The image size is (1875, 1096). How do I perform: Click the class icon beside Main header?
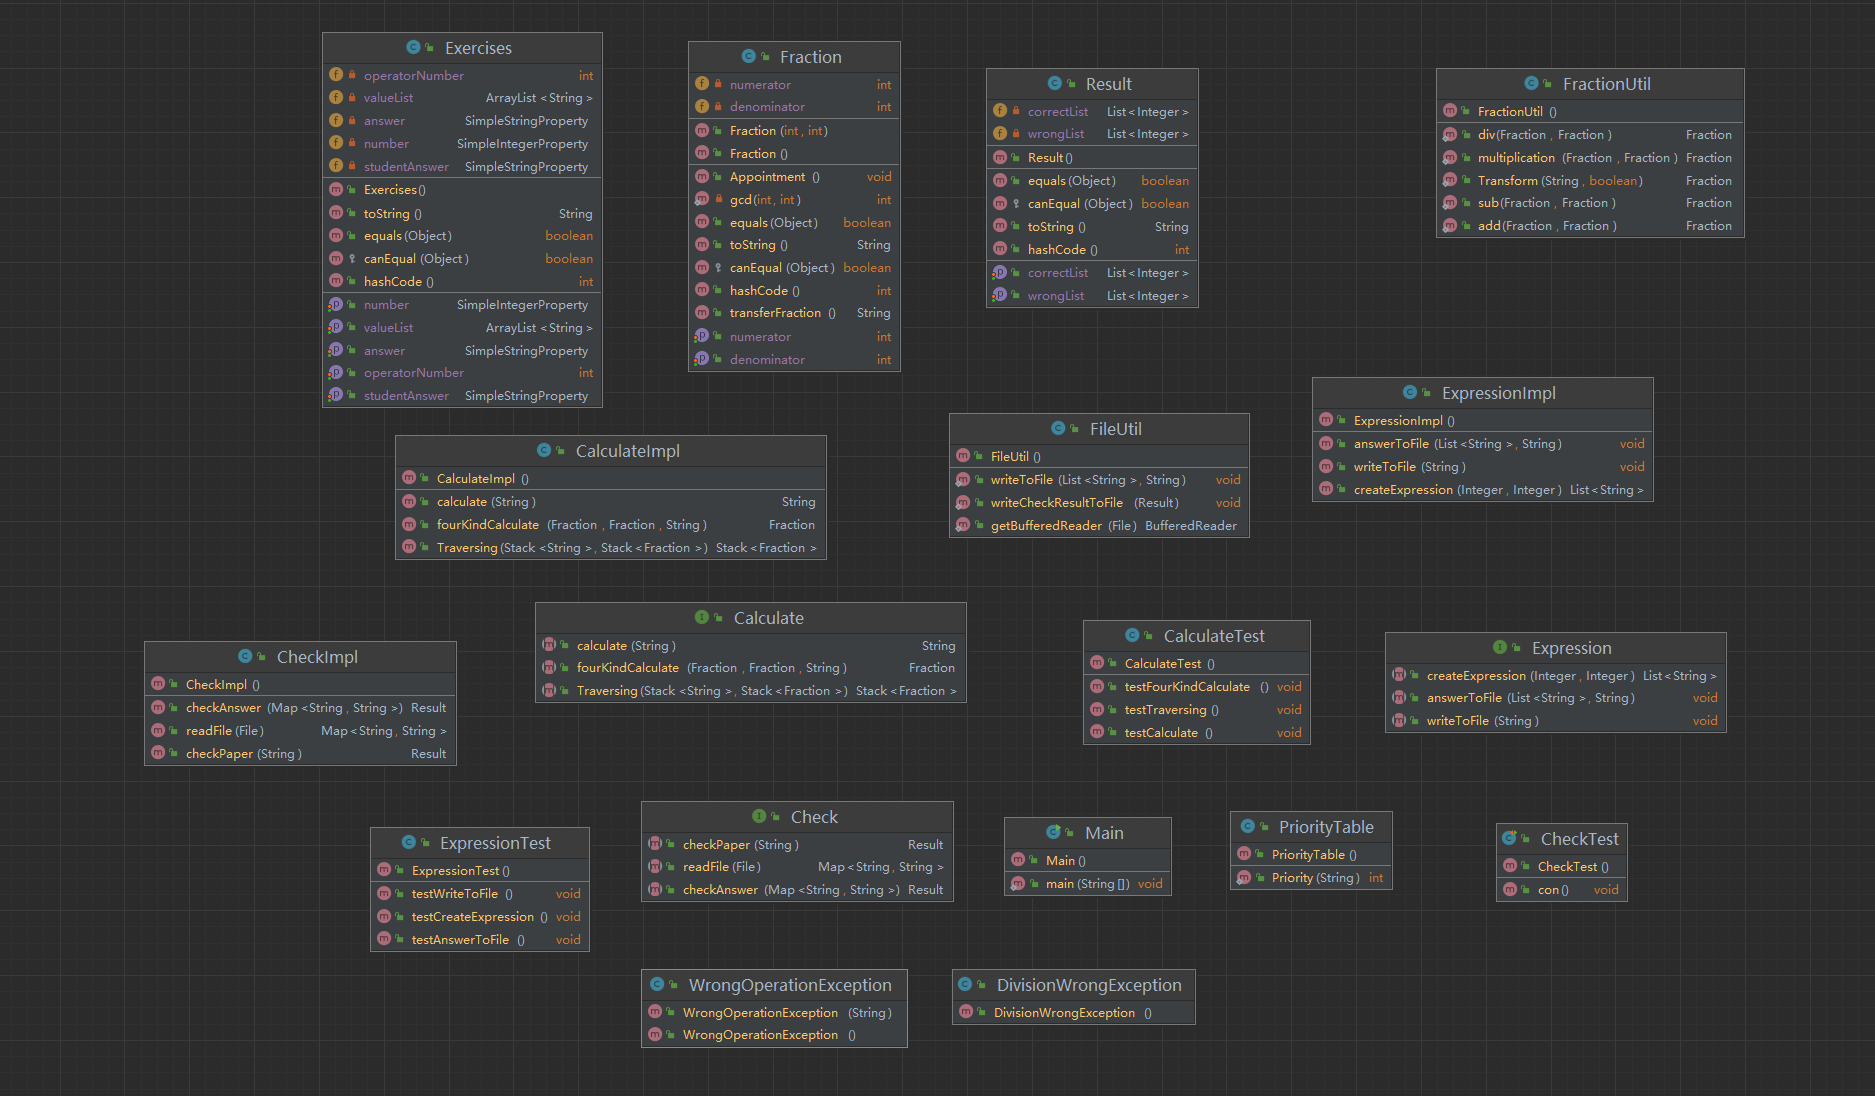click(x=1053, y=833)
